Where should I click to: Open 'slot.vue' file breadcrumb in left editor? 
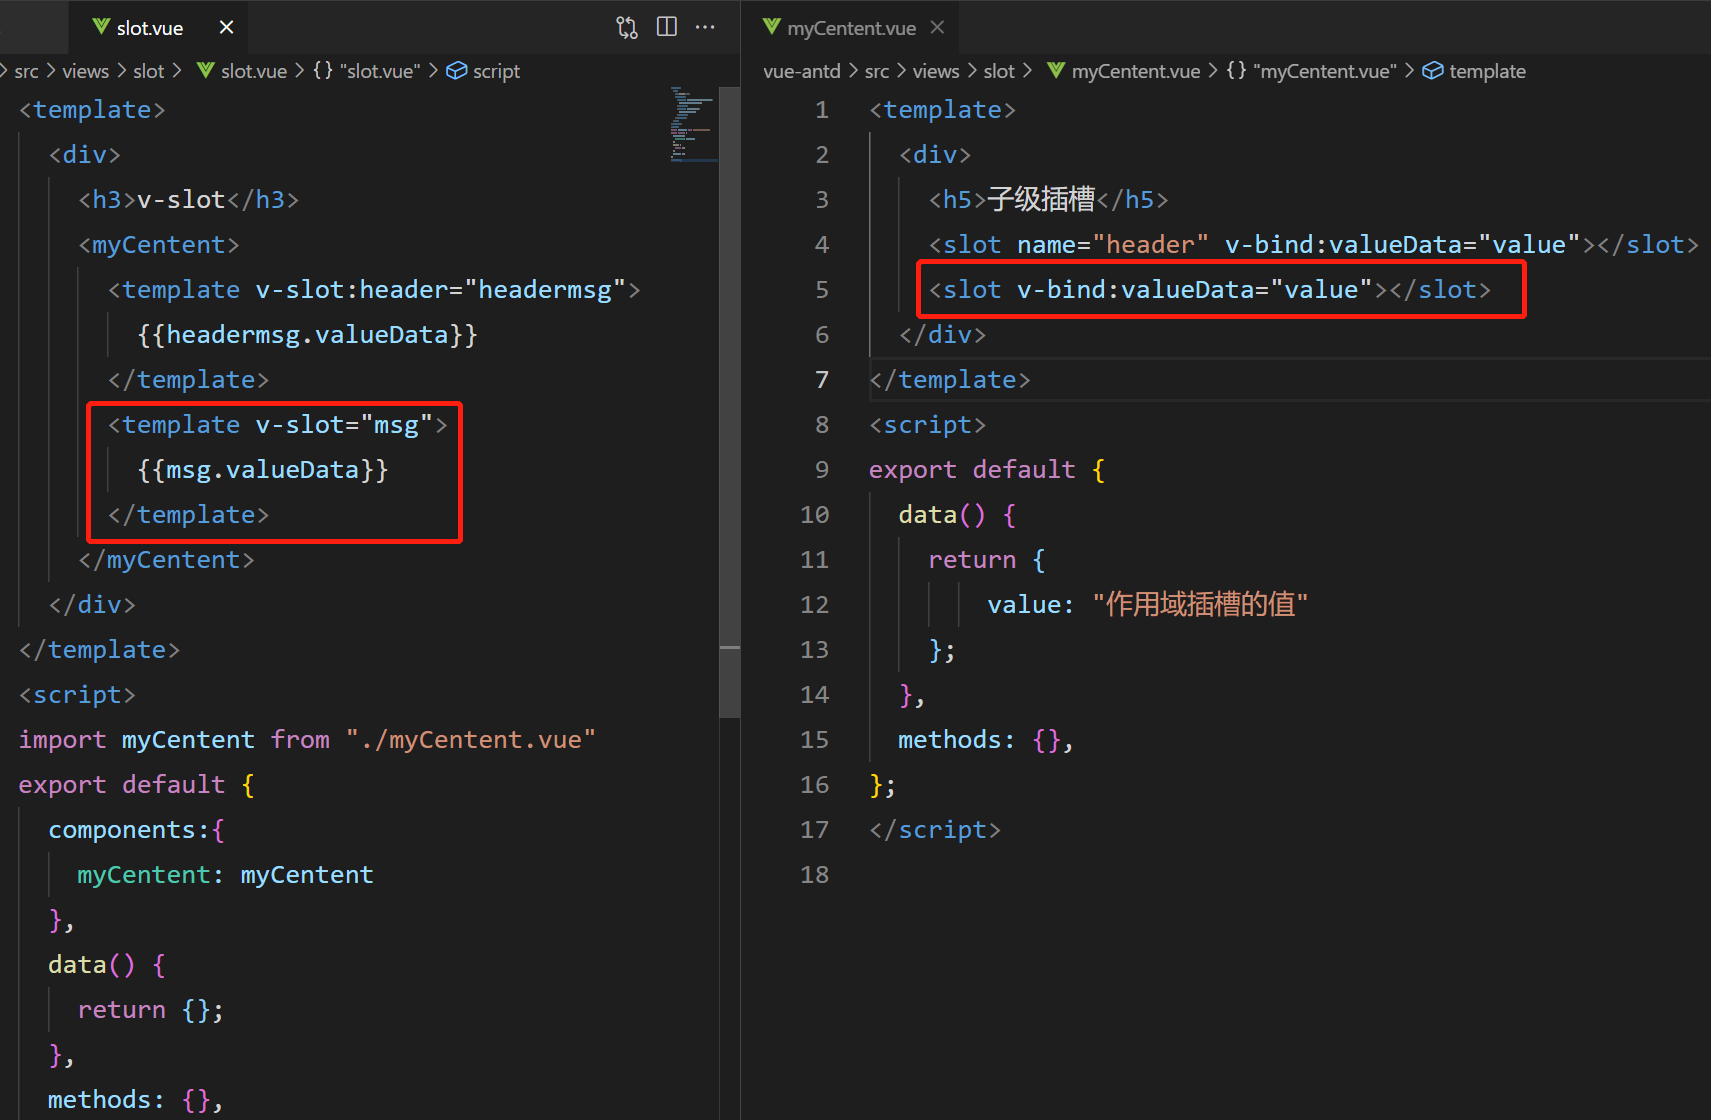point(241,71)
